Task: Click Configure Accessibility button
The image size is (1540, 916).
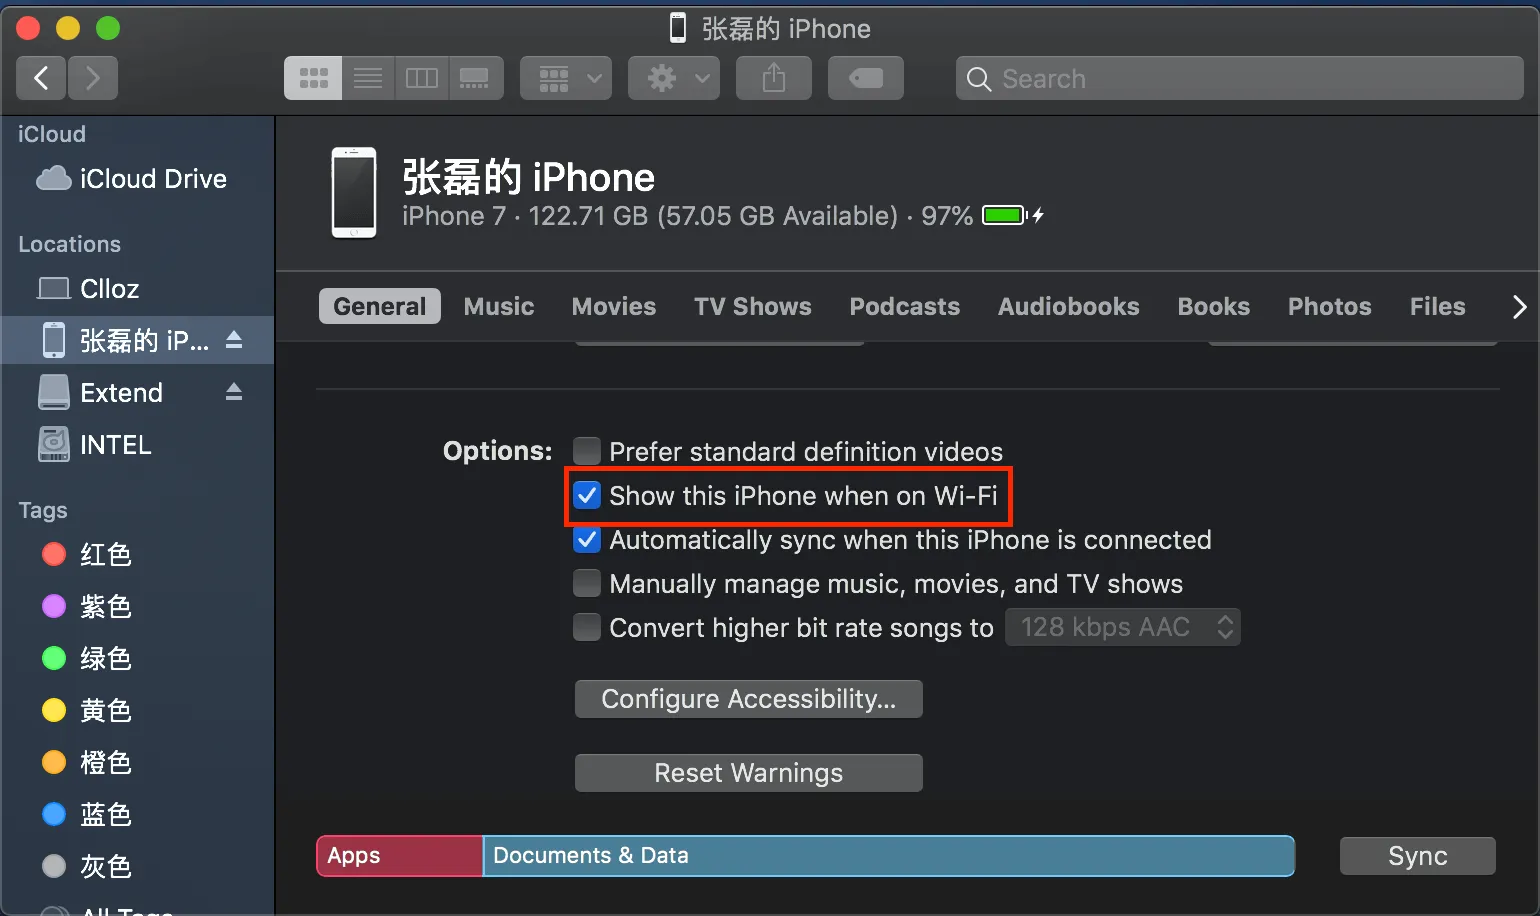Action: click(748, 699)
